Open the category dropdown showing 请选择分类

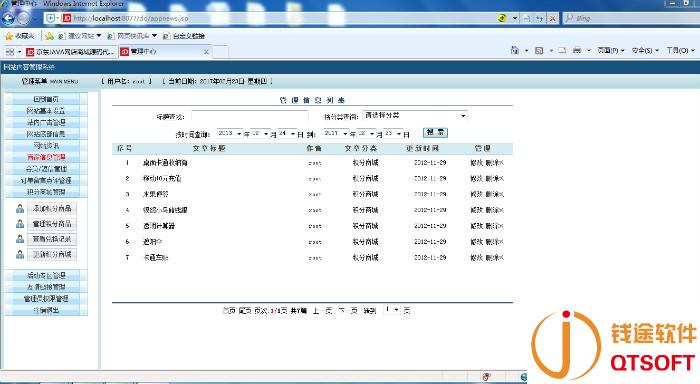415,116
